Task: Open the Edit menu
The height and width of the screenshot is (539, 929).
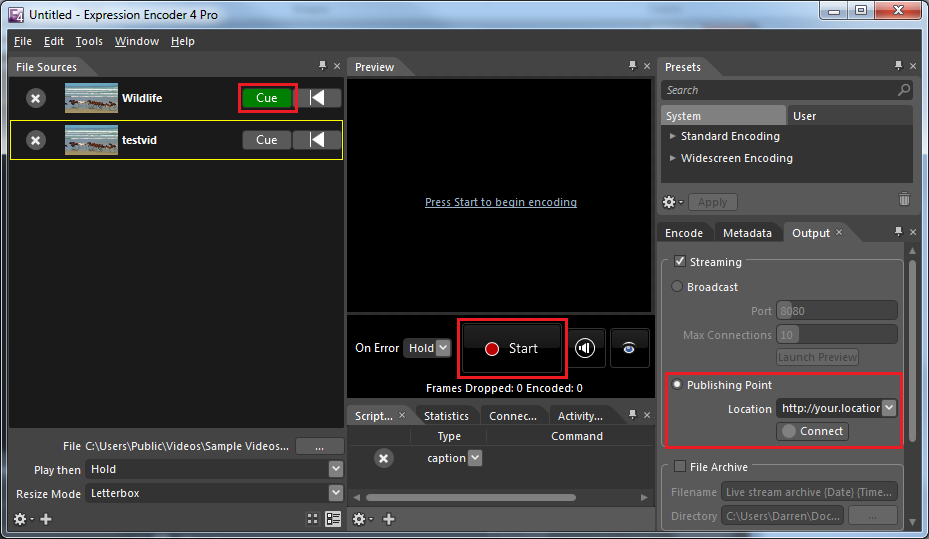Action: (x=53, y=41)
